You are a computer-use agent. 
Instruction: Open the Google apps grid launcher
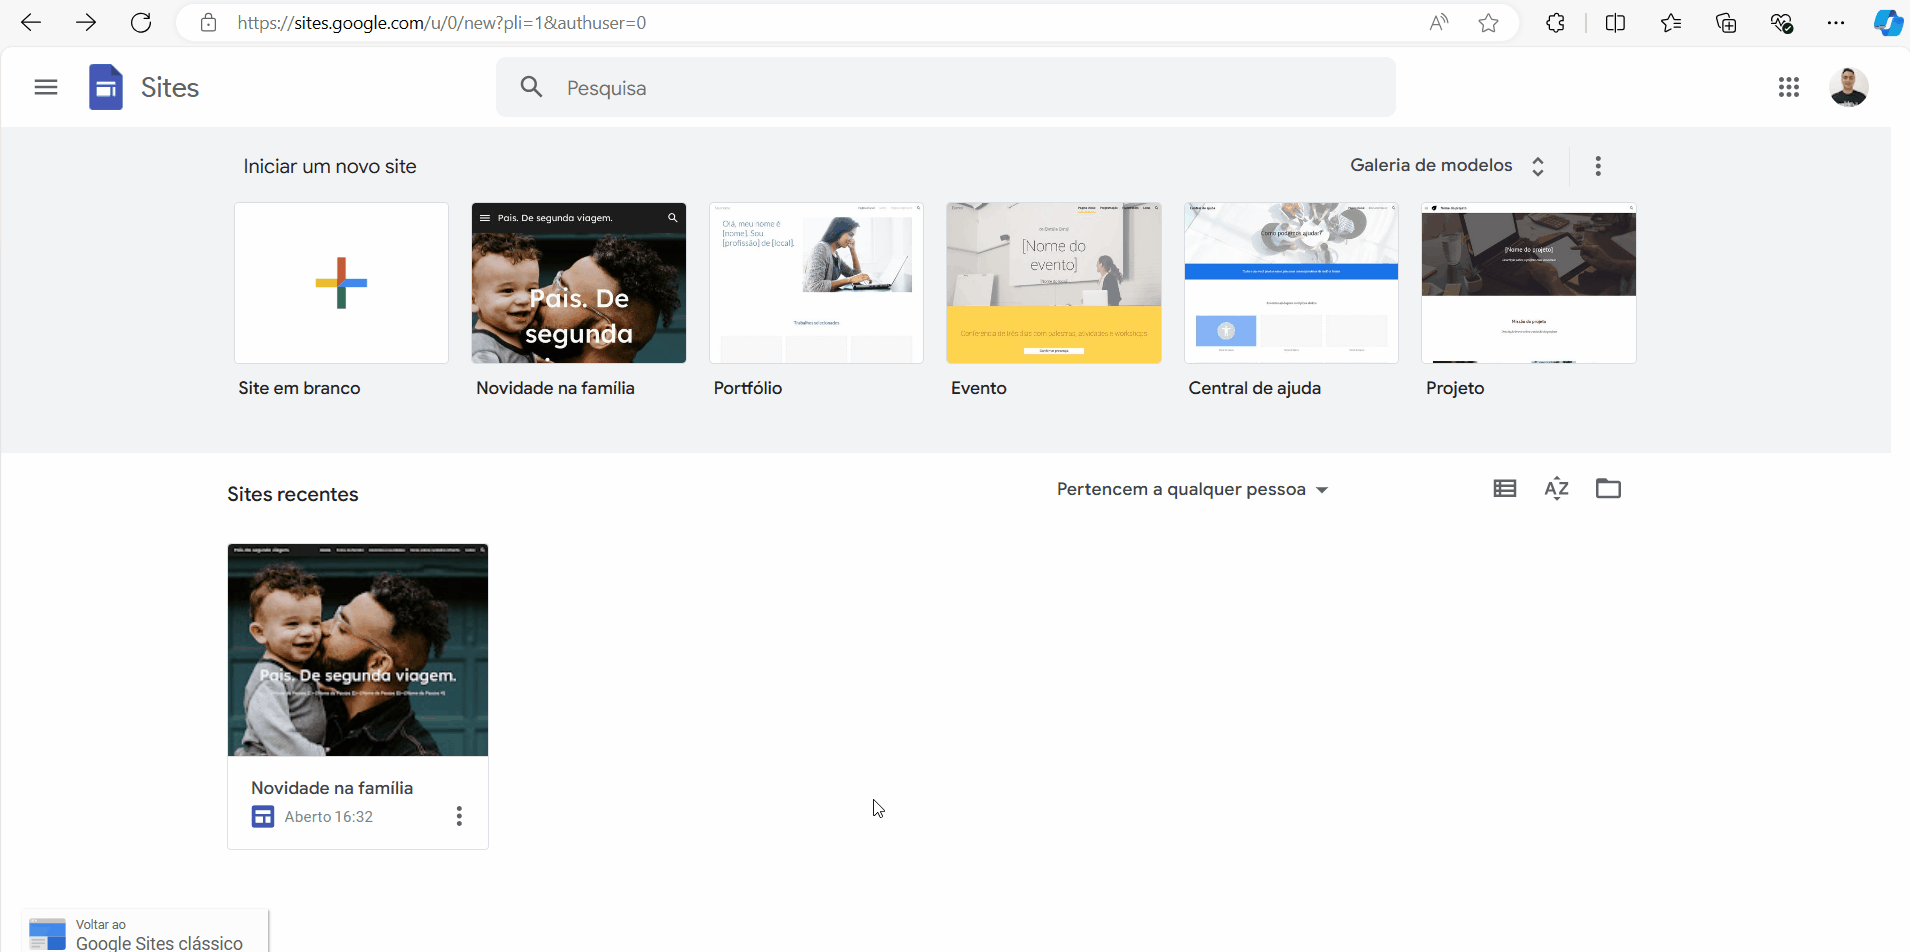click(1789, 87)
